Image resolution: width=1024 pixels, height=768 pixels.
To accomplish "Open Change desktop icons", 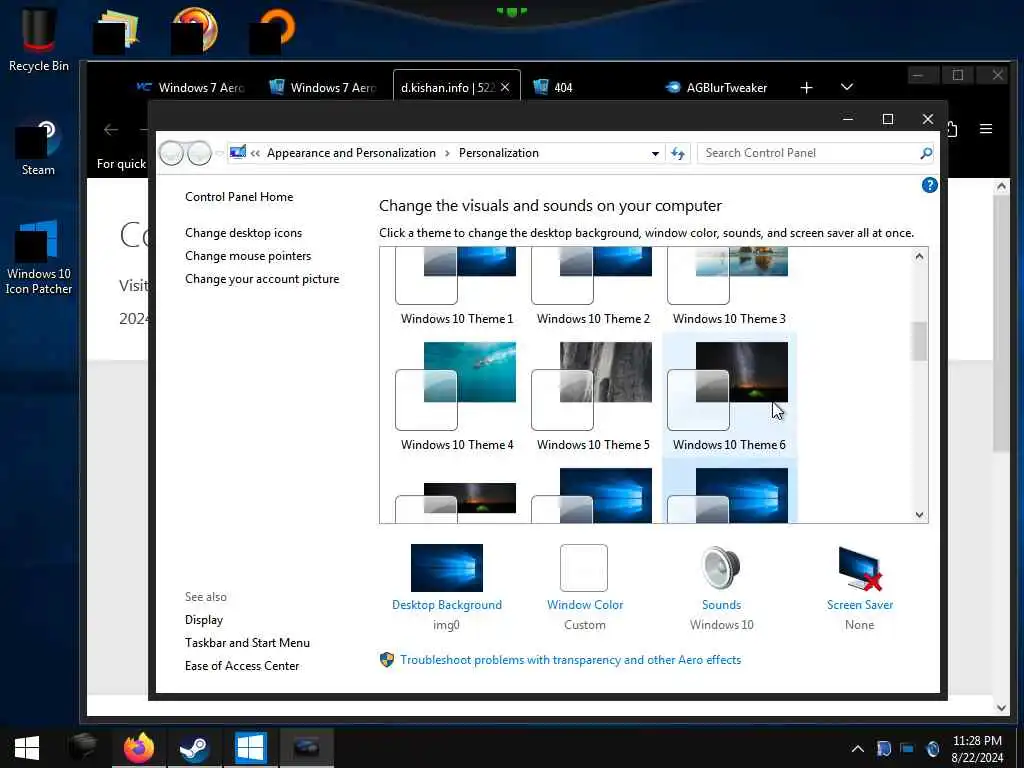I will coord(244,232).
